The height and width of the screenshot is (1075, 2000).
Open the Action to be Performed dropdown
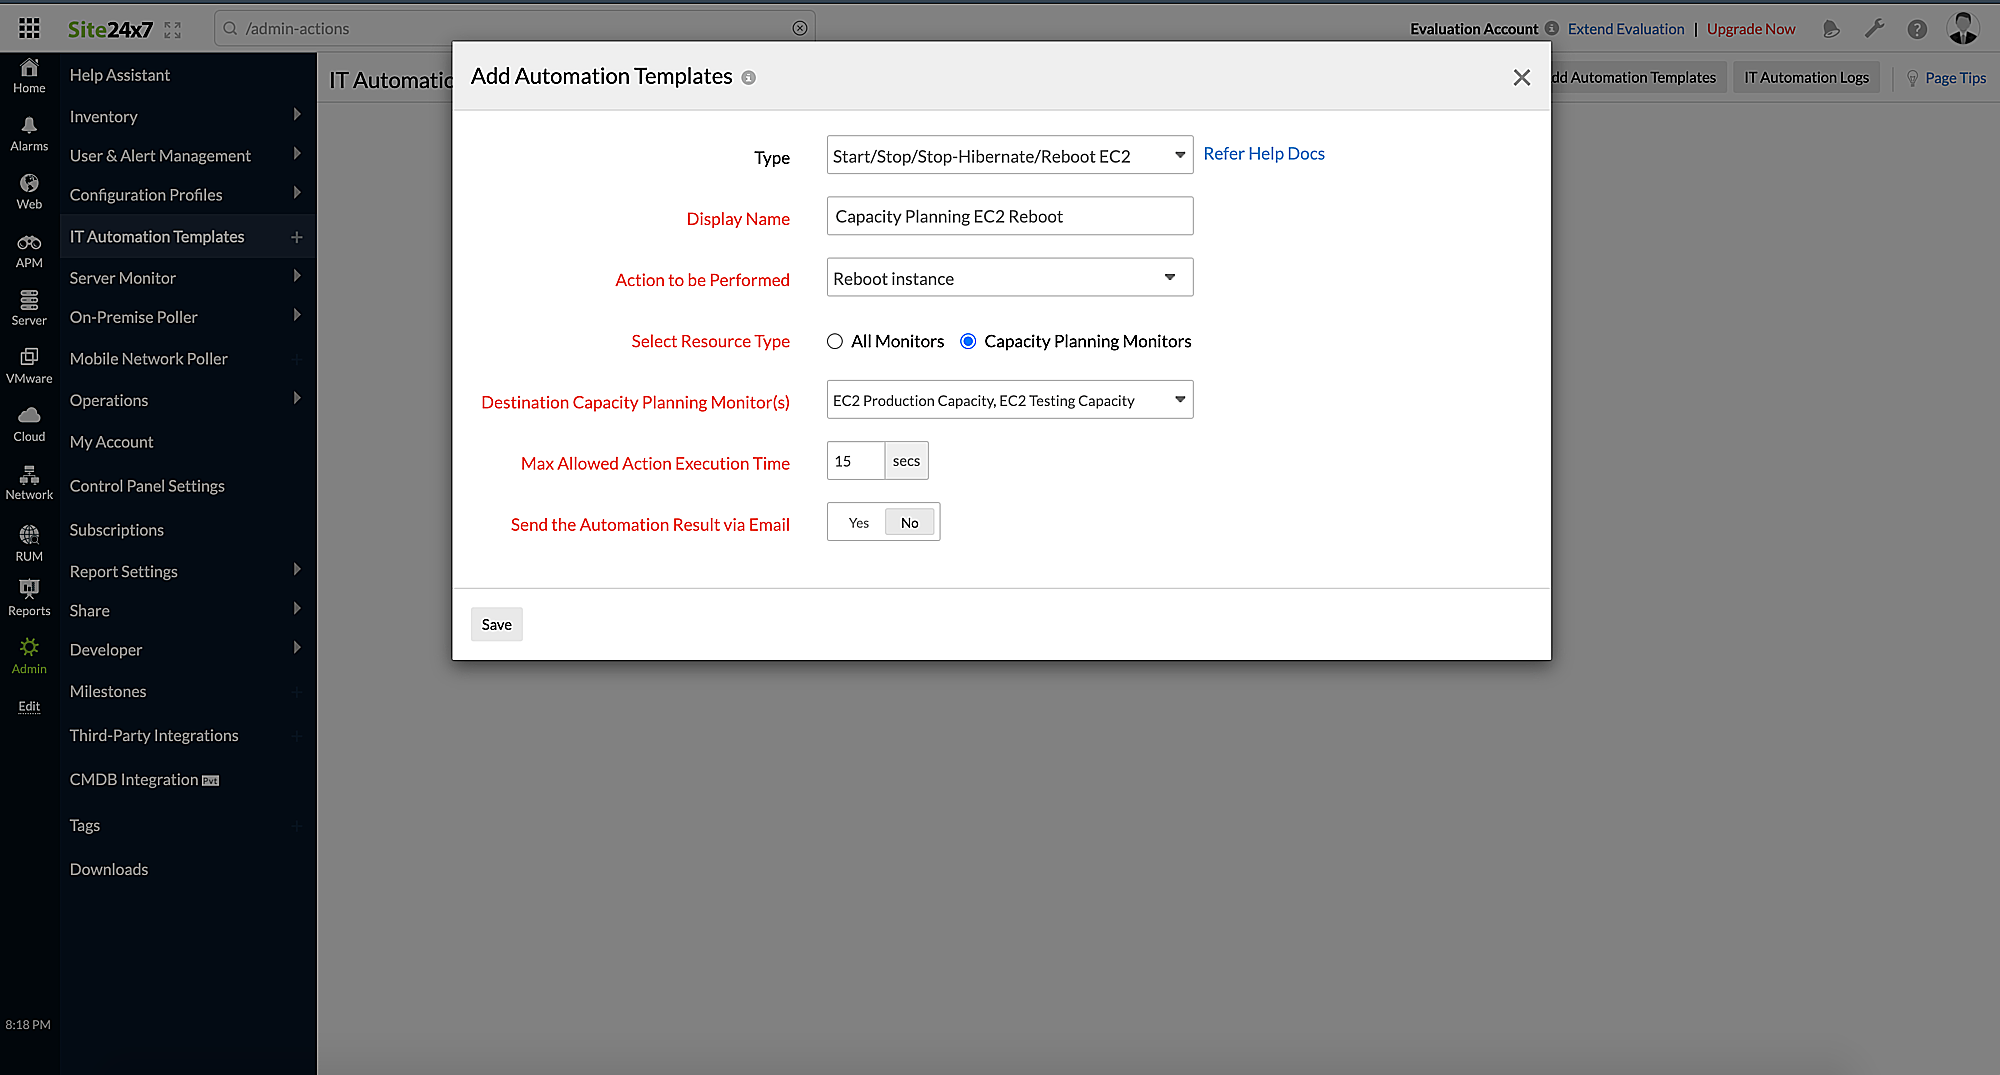[1009, 277]
